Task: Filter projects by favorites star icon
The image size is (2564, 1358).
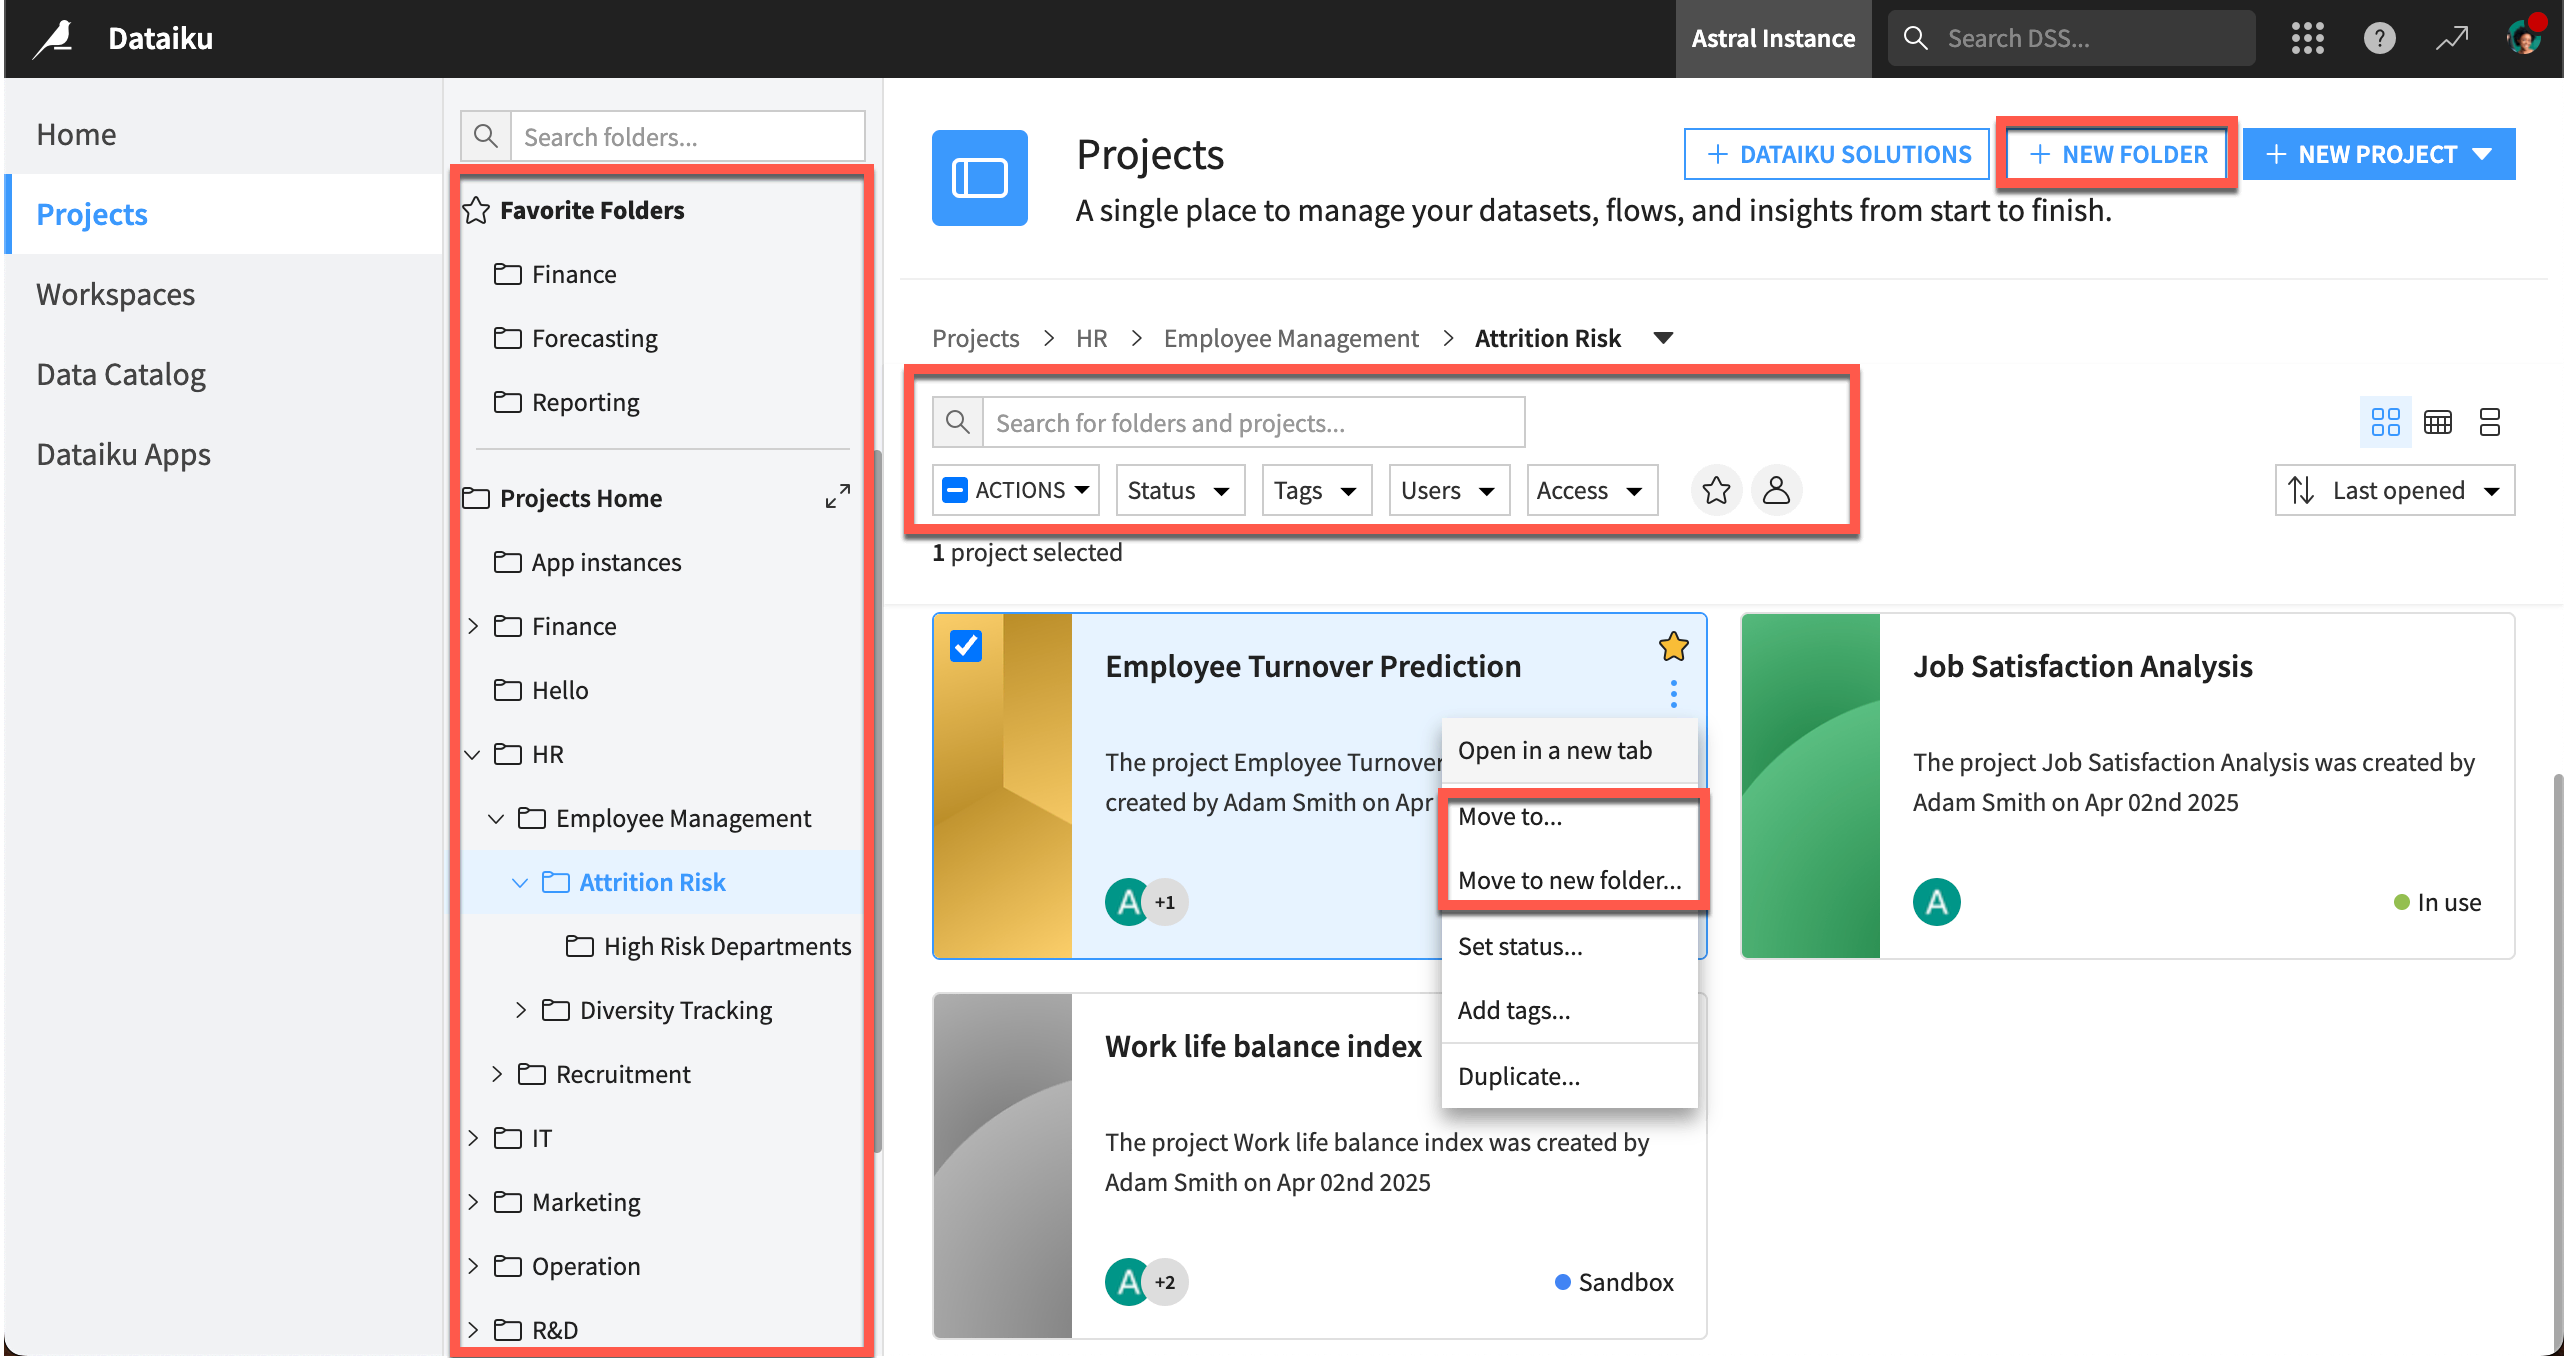Action: click(x=1716, y=490)
